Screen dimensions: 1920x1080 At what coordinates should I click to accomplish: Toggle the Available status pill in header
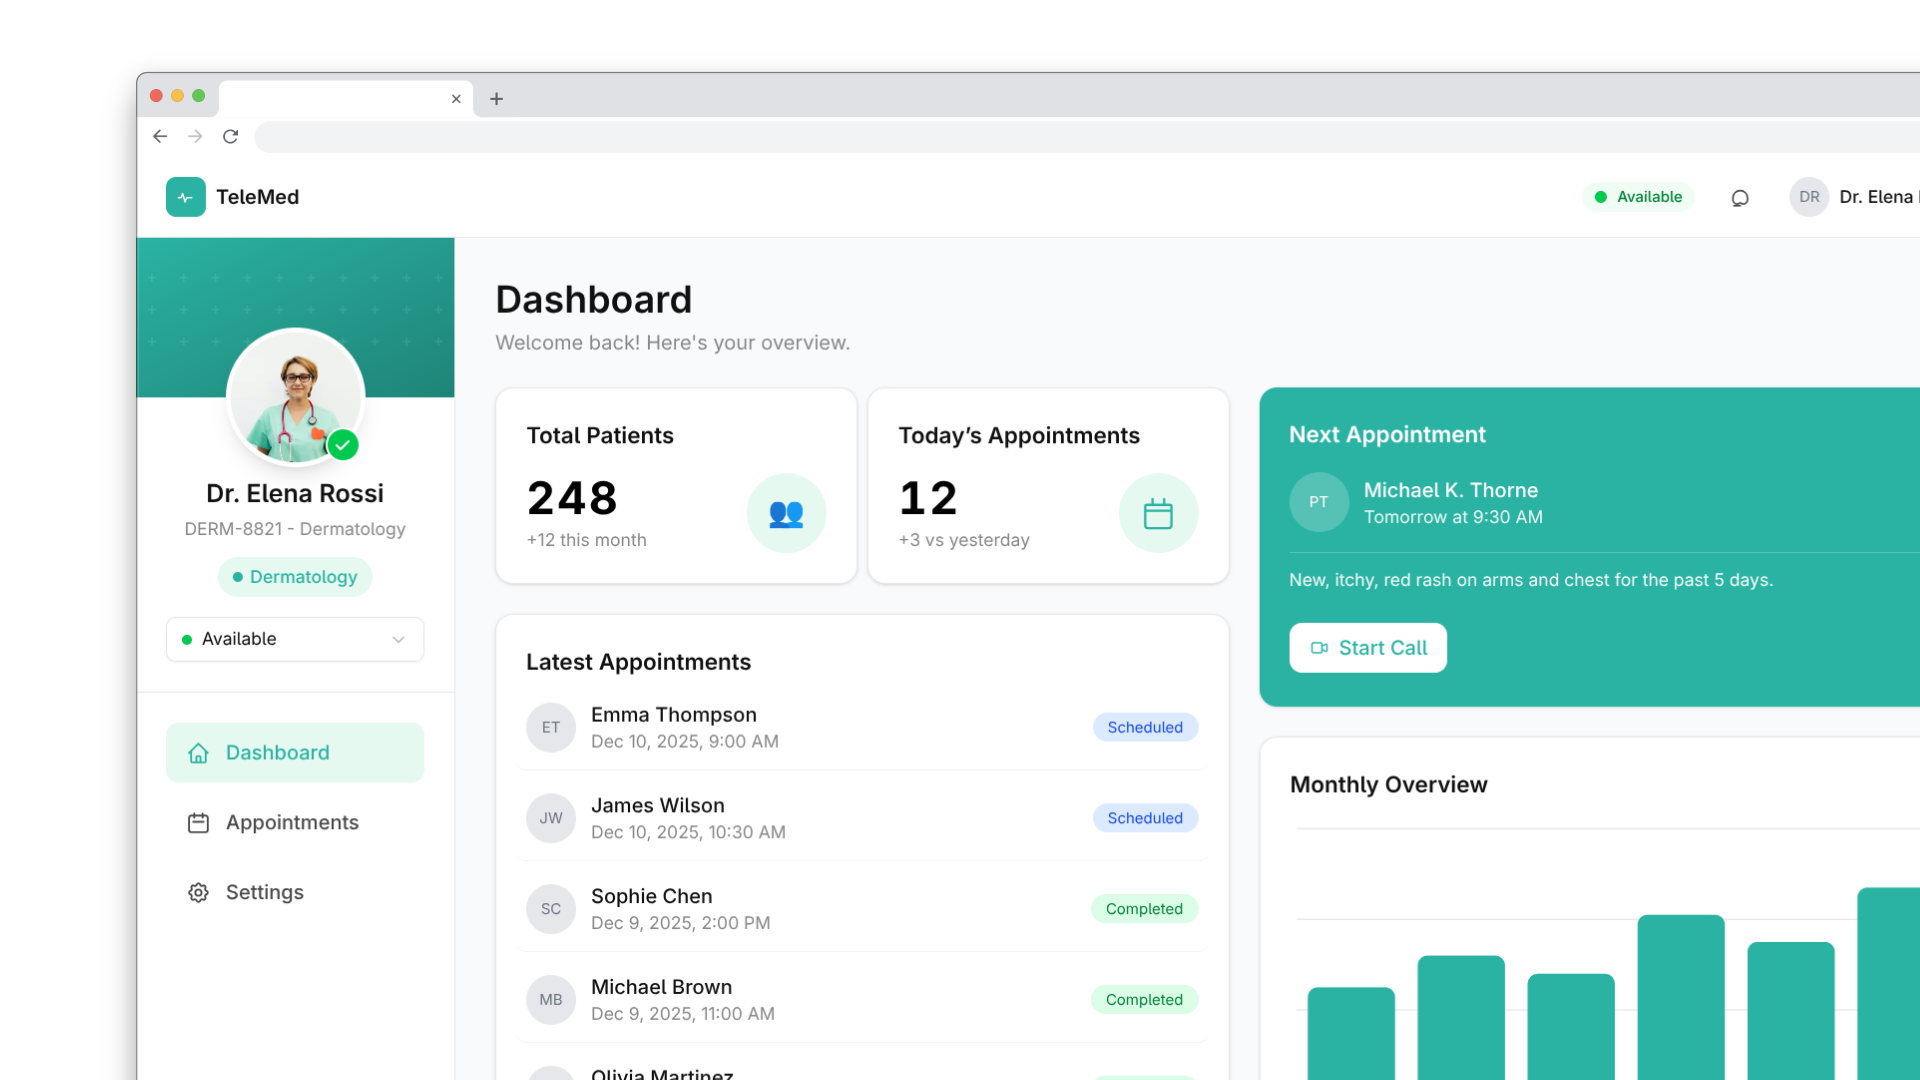1638,197
